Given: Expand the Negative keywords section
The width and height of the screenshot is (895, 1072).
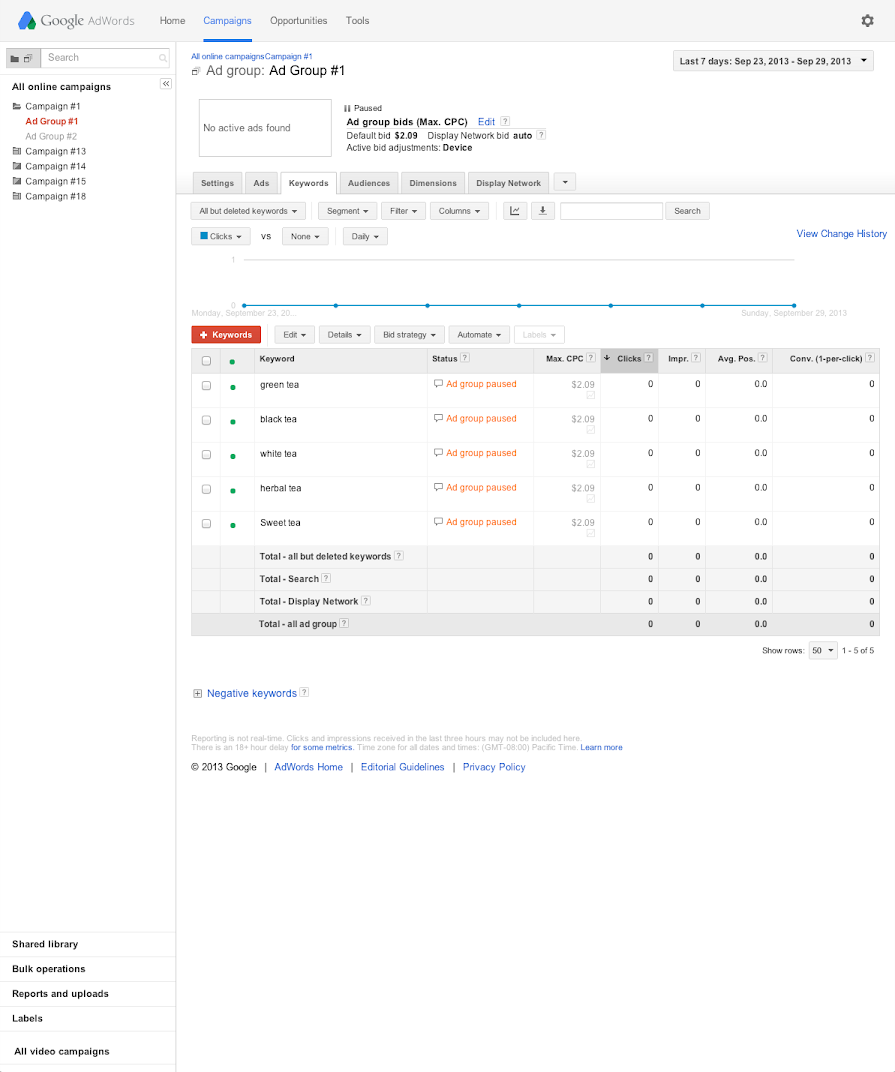Looking at the screenshot, I should [197, 692].
